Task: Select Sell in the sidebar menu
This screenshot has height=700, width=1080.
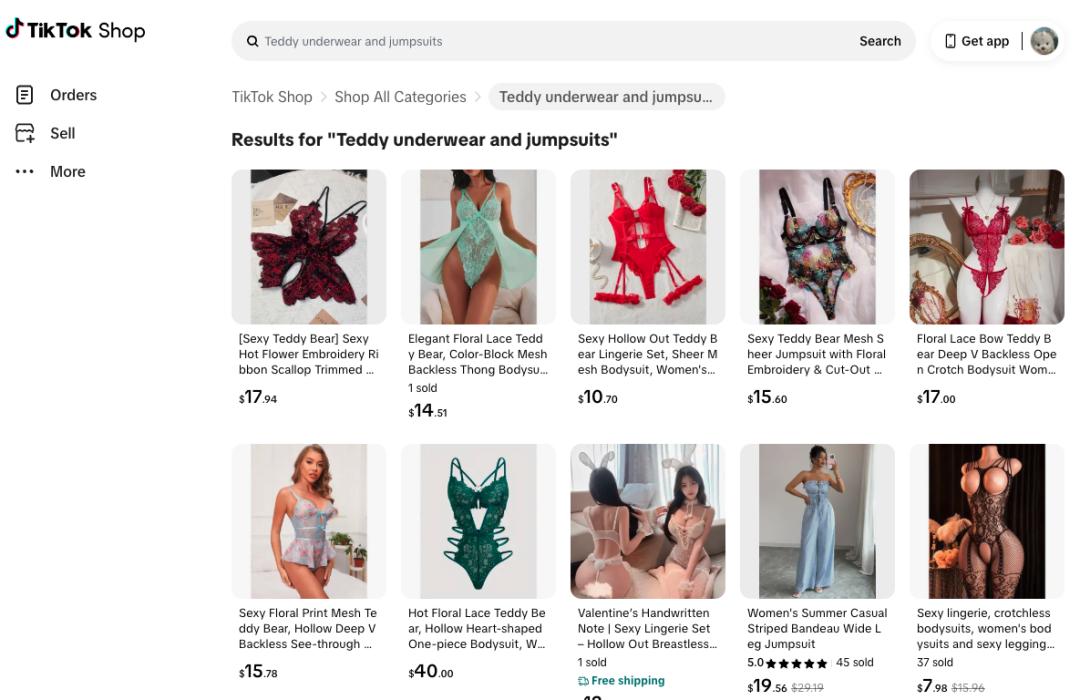Action: click(x=63, y=133)
